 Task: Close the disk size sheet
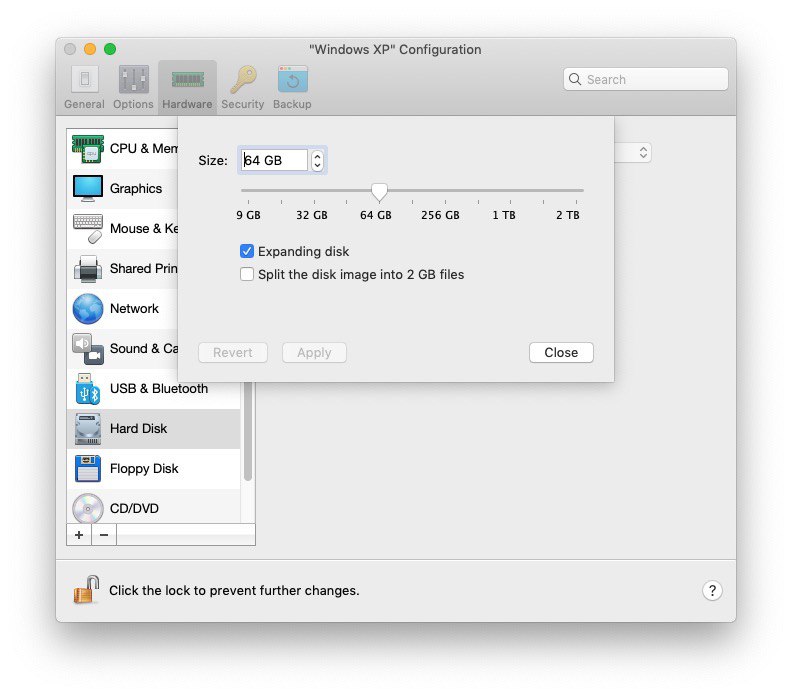coord(561,353)
